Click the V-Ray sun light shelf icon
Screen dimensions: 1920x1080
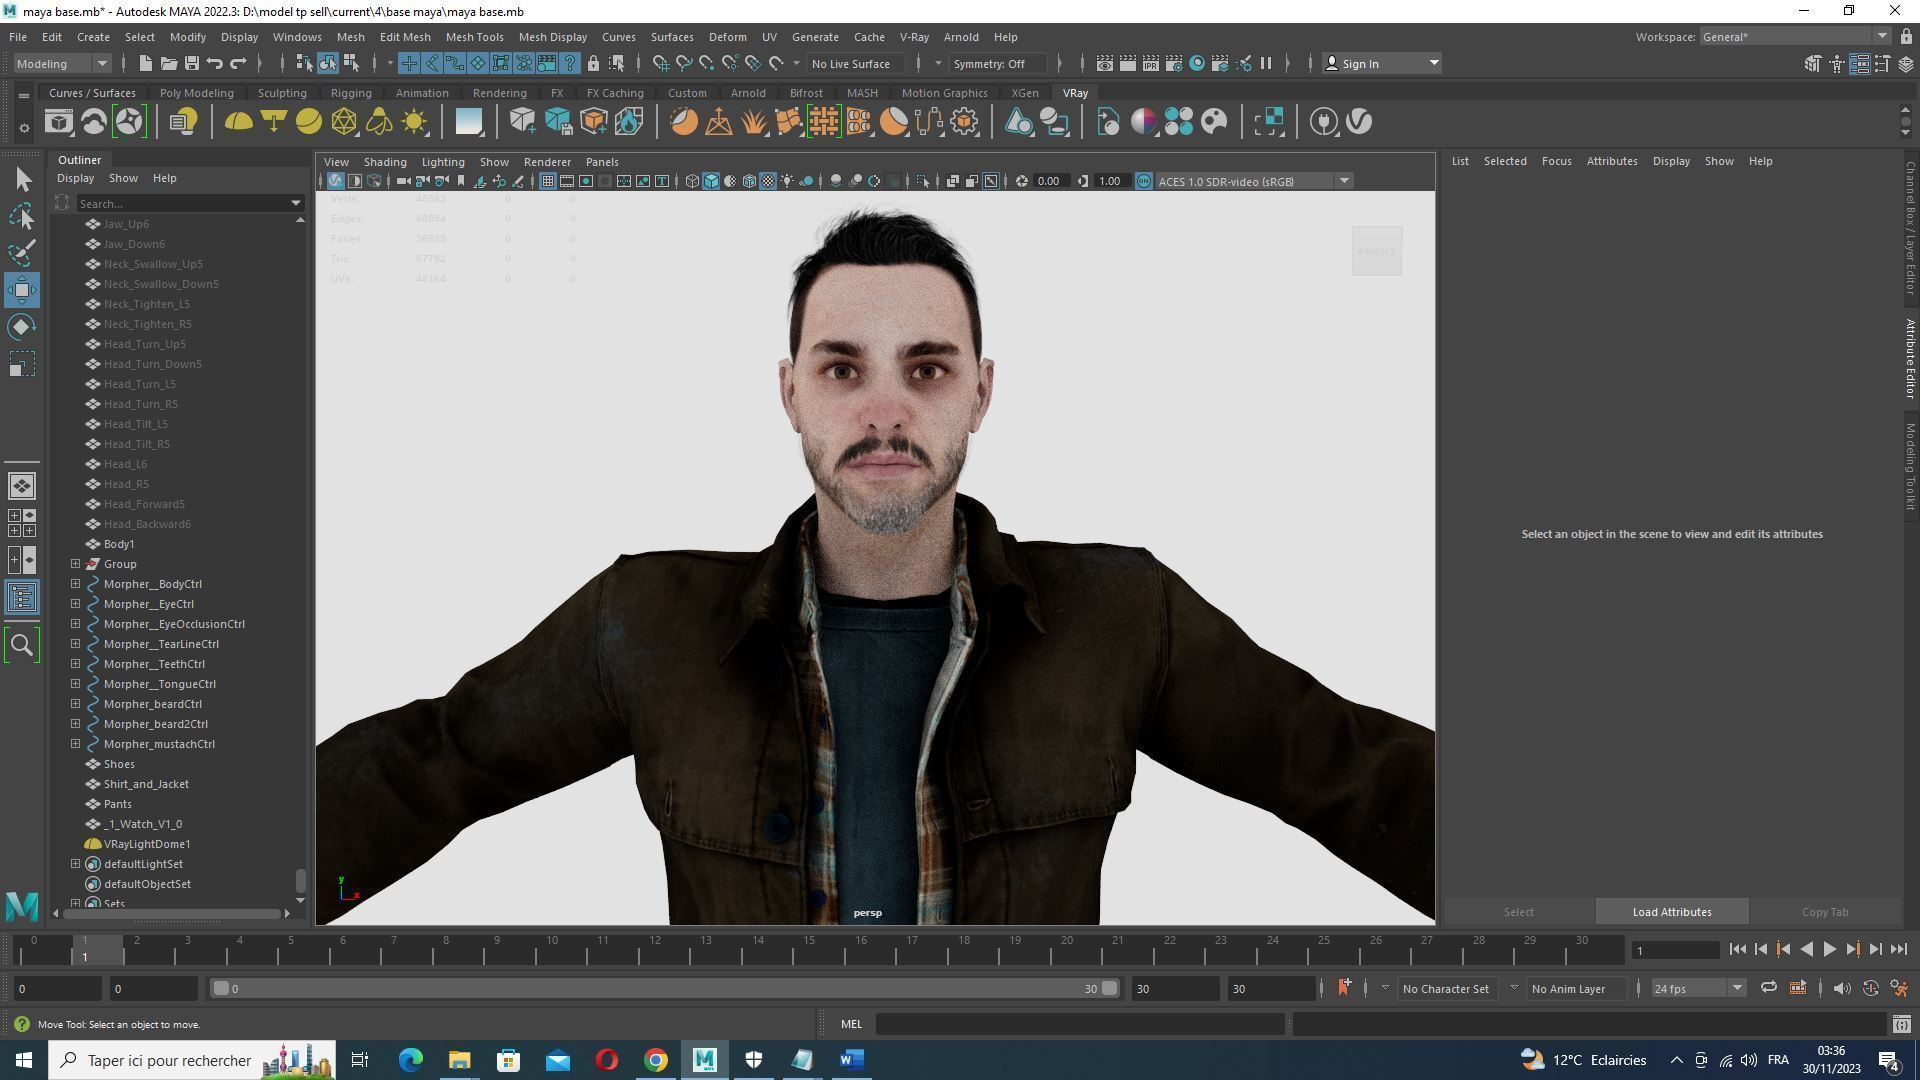point(414,122)
